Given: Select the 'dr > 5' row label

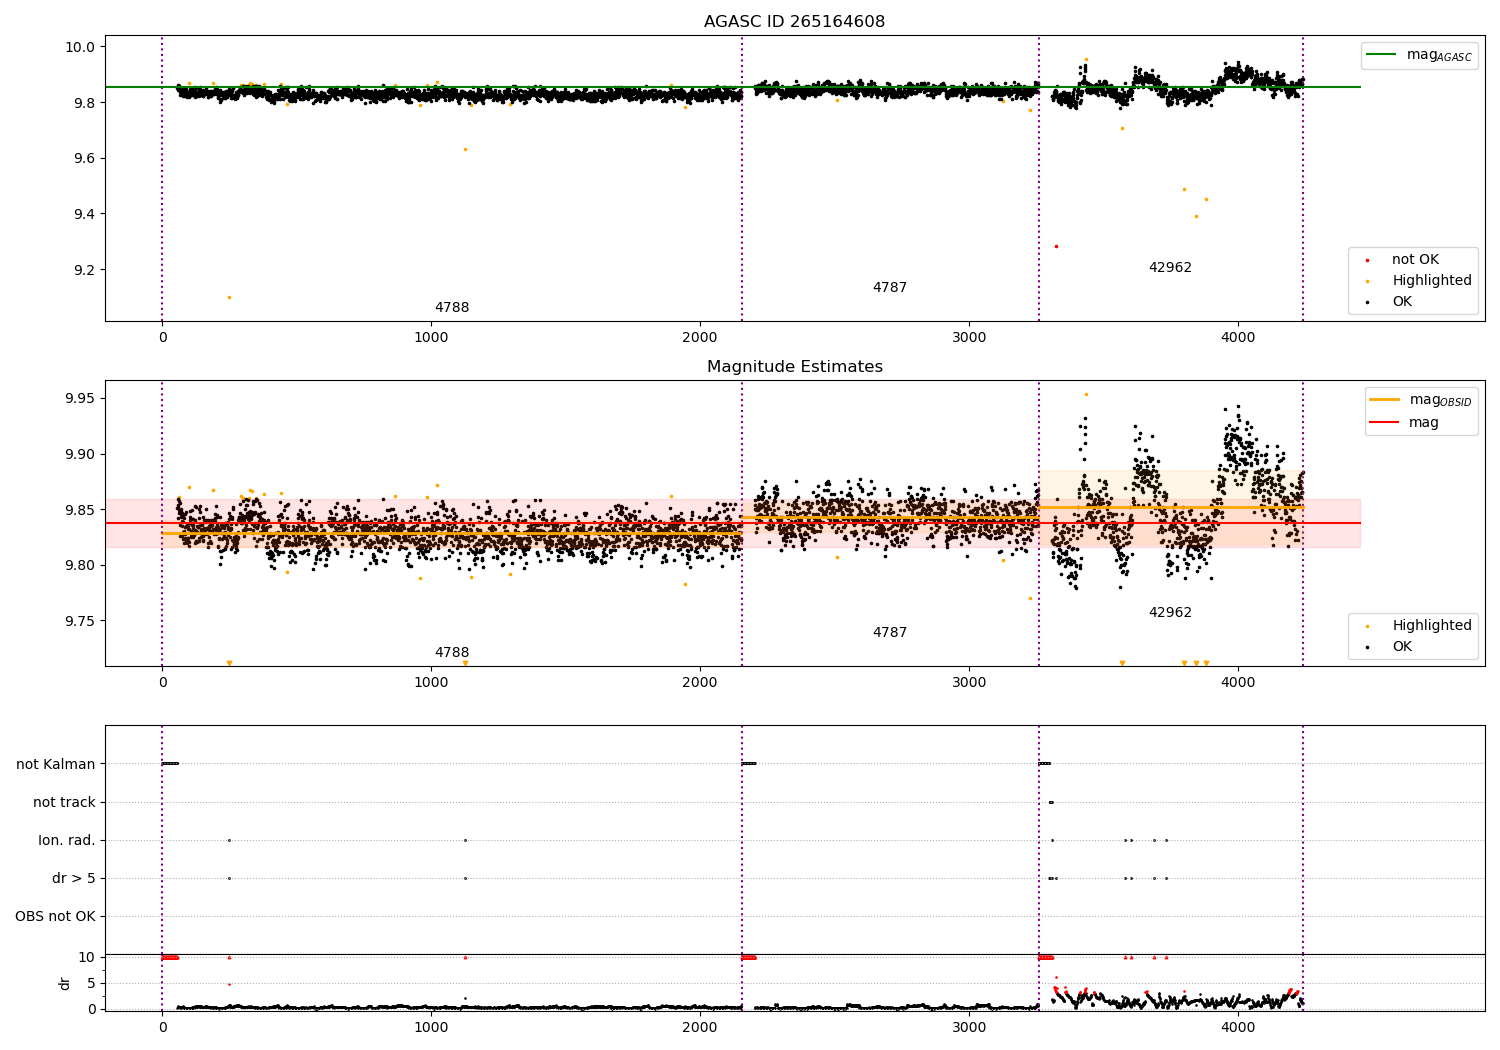Looking at the screenshot, I should (74, 879).
